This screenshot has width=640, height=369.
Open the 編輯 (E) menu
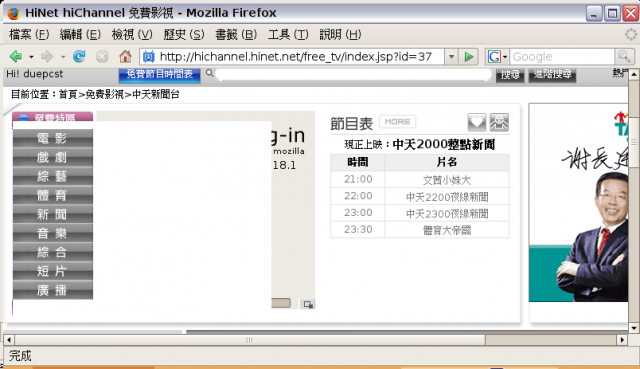(80, 35)
